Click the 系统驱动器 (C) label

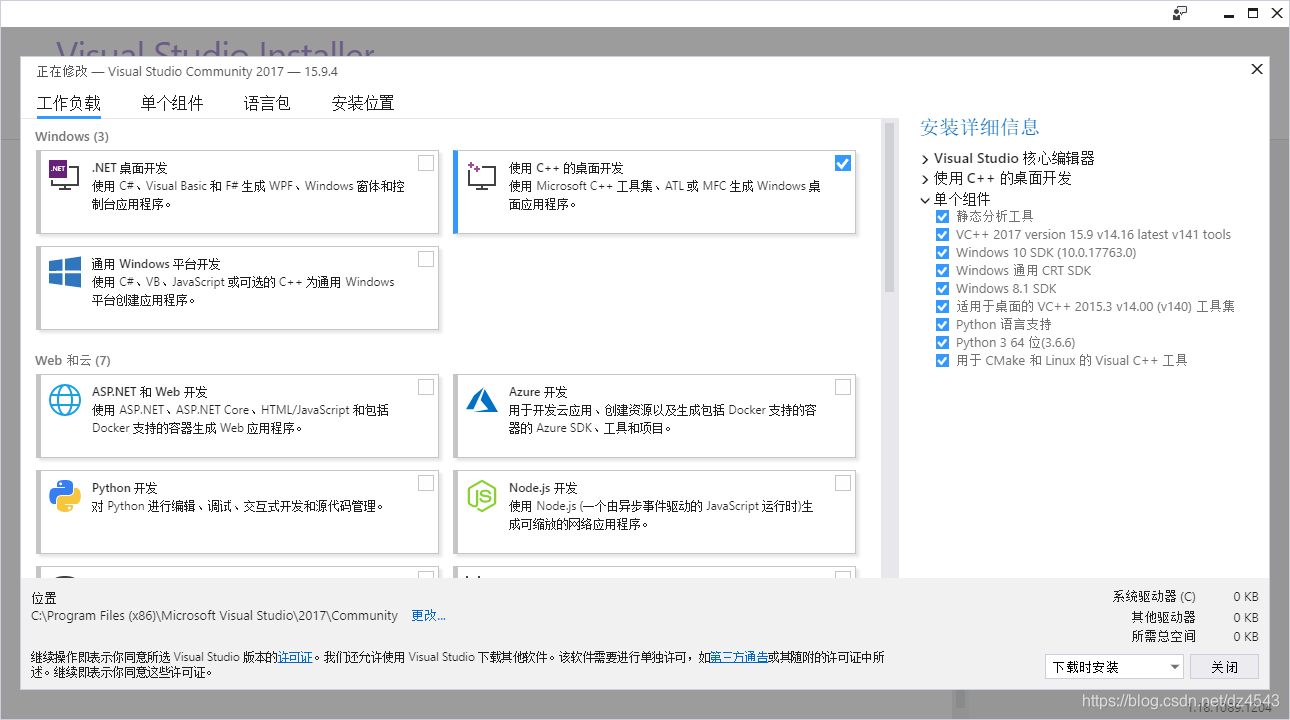click(1154, 597)
